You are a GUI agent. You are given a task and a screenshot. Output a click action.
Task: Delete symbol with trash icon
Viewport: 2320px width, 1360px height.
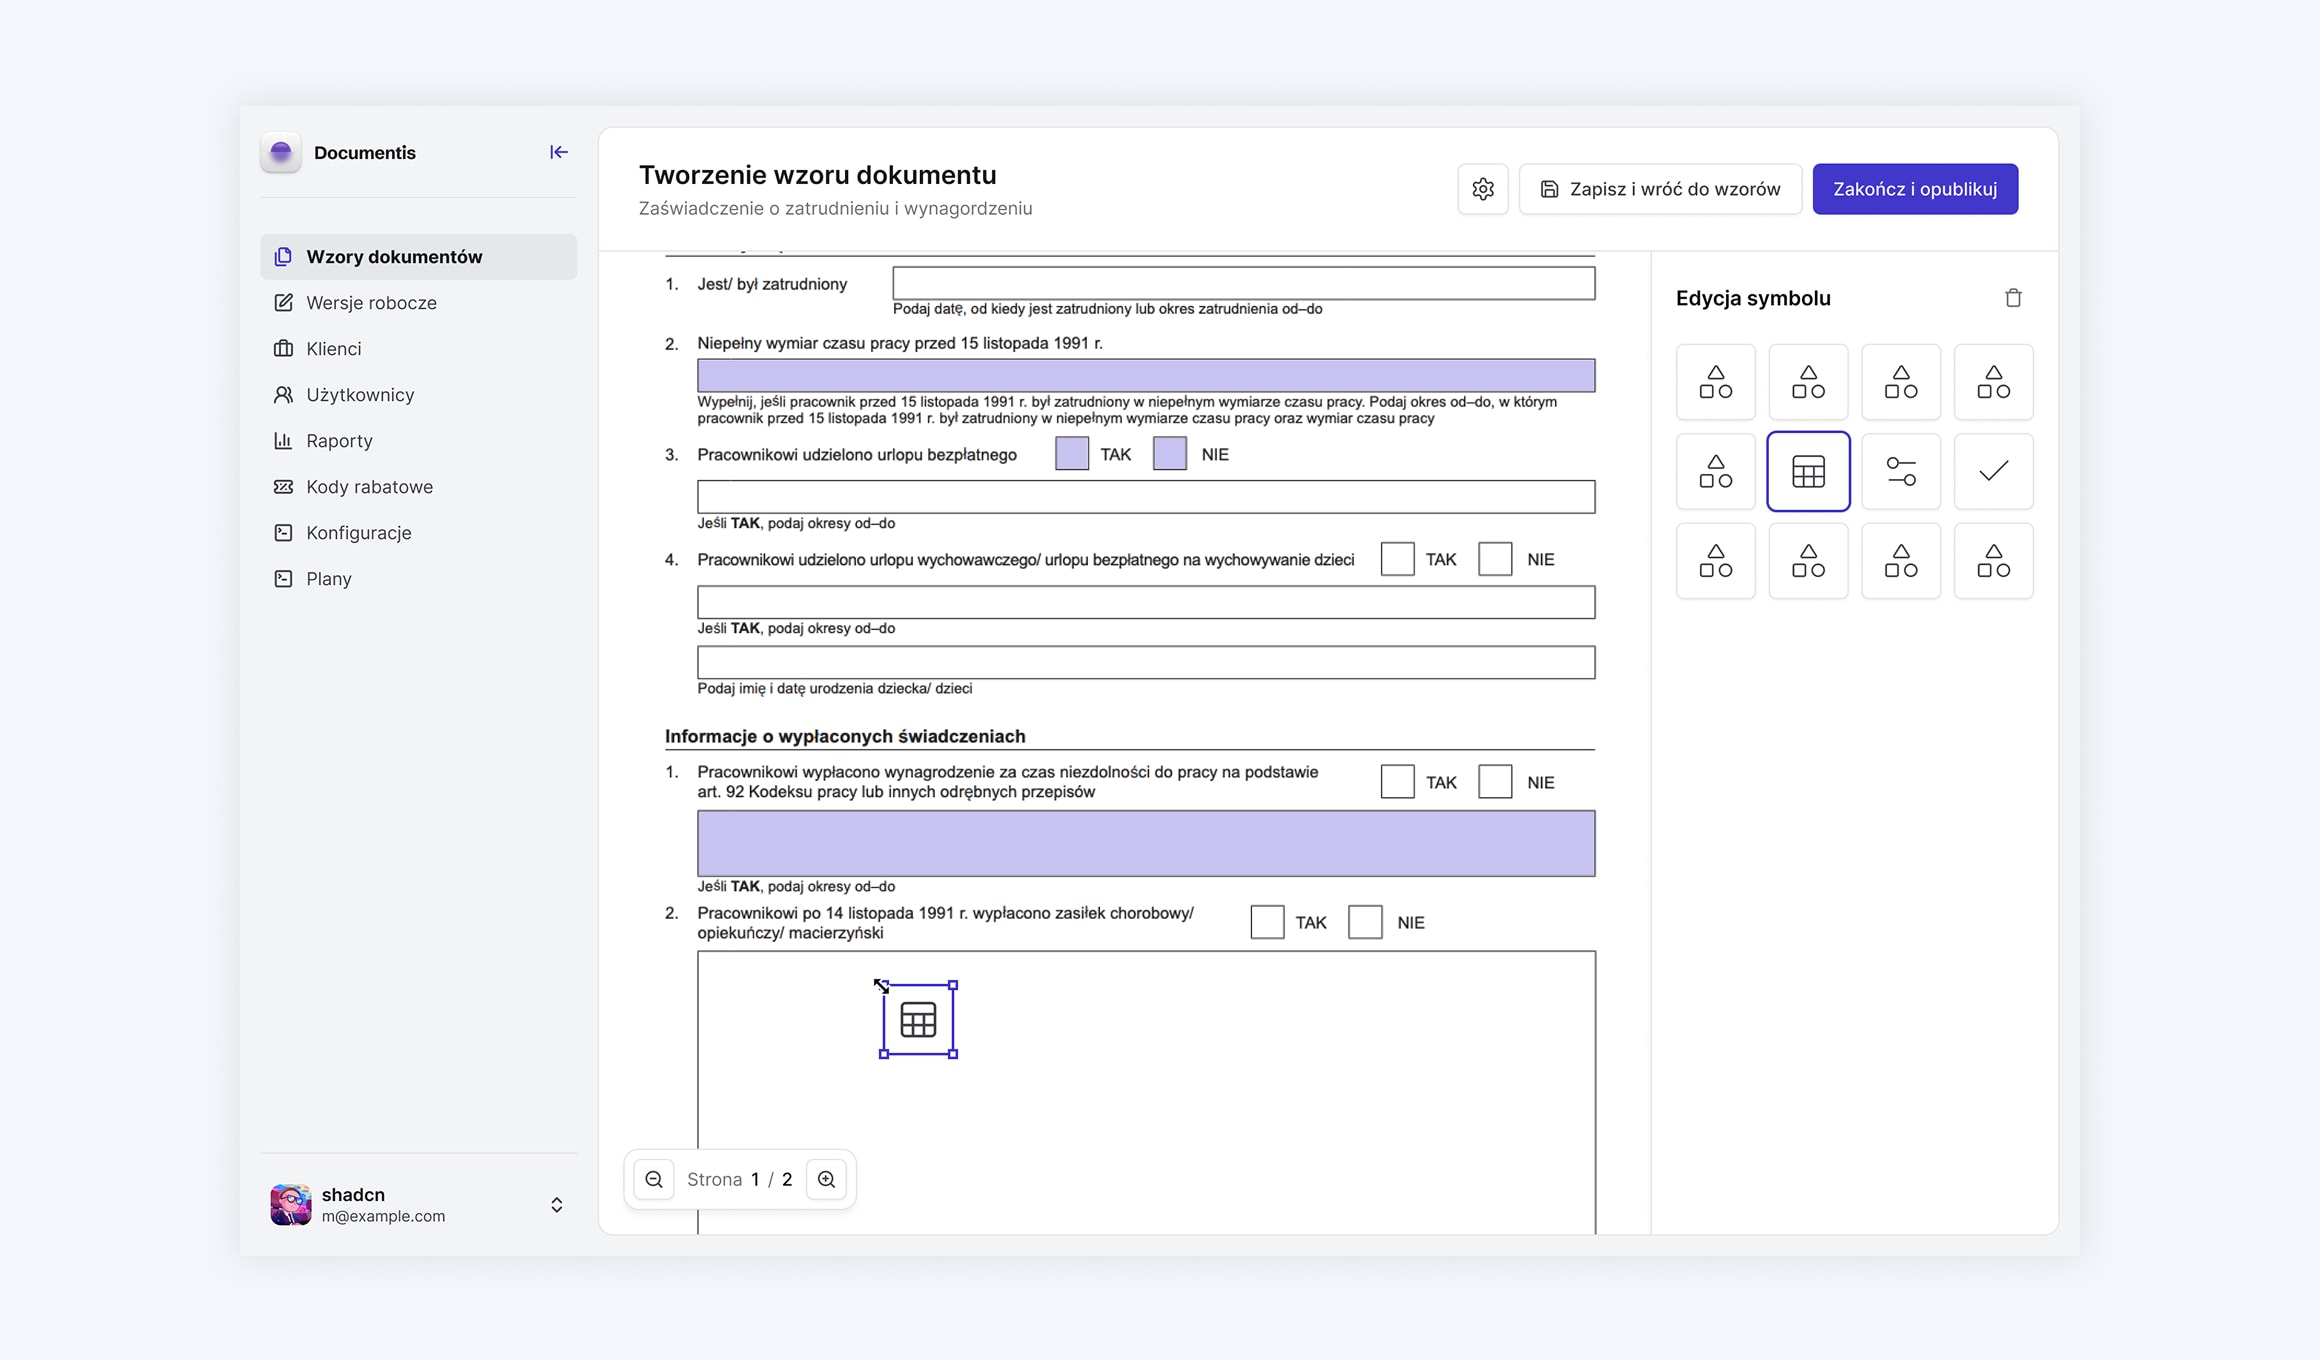point(2013,298)
